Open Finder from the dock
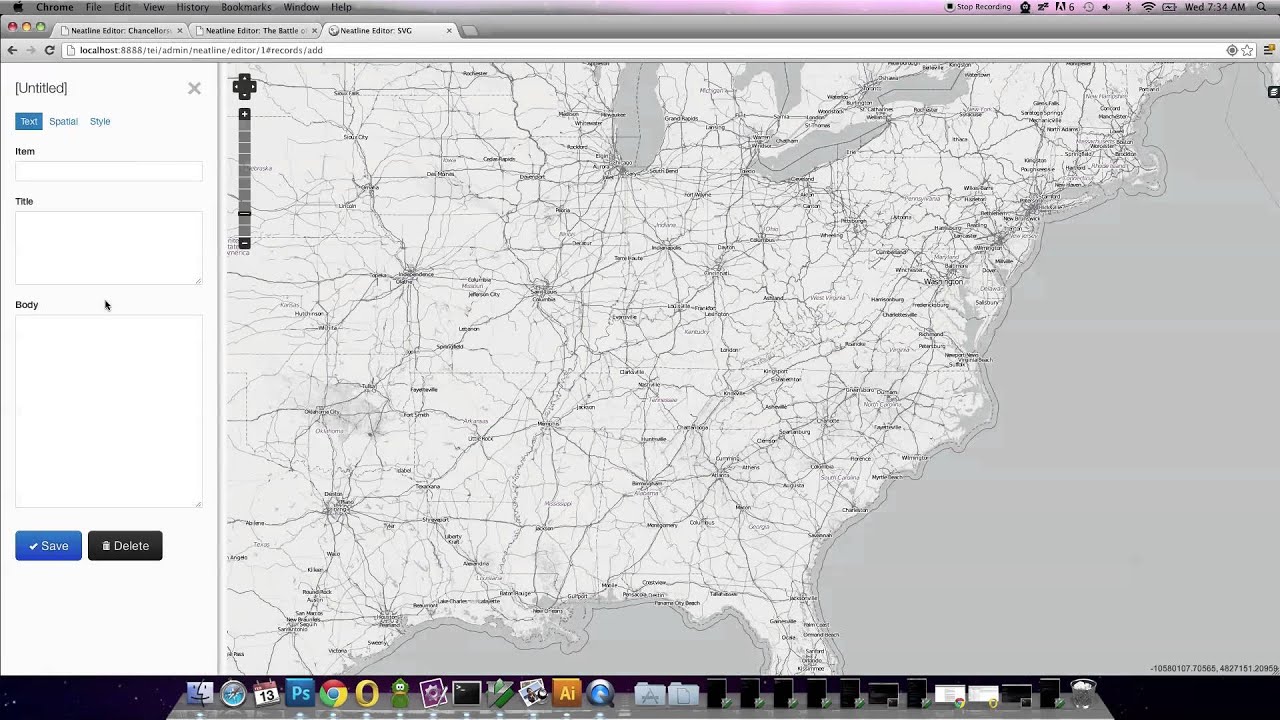Viewport: 1280px width, 720px height. (200, 693)
